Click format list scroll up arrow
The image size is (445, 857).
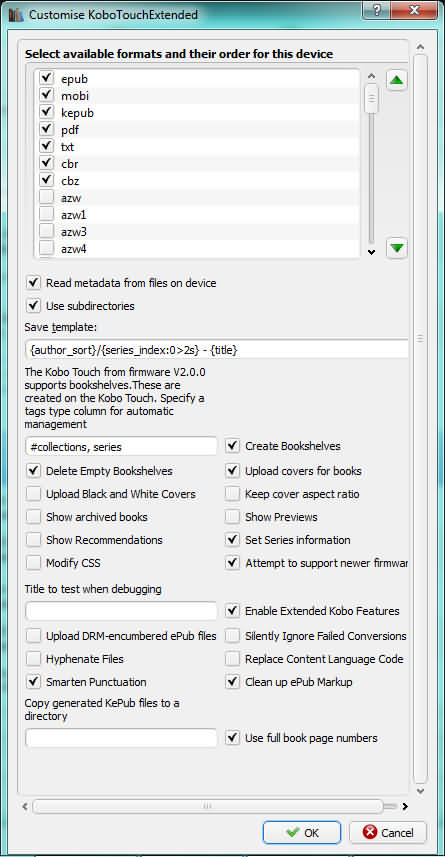[372, 77]
